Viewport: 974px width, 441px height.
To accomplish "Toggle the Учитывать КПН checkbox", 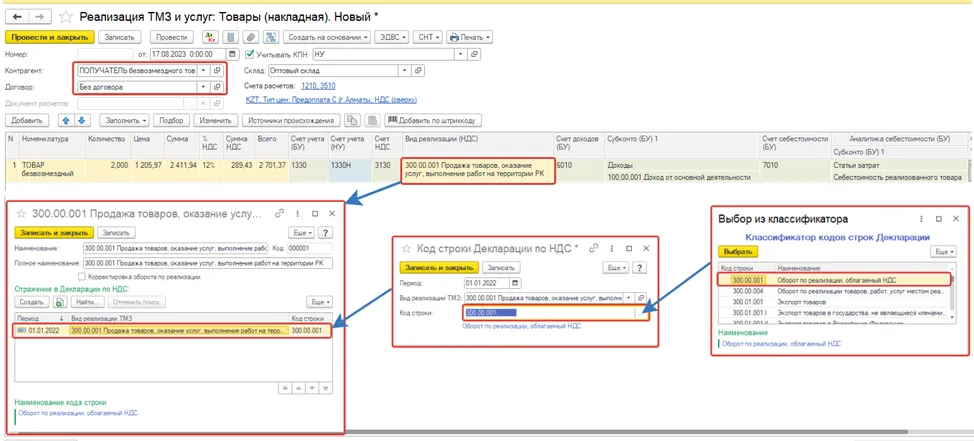I will [x=251, y=54].
